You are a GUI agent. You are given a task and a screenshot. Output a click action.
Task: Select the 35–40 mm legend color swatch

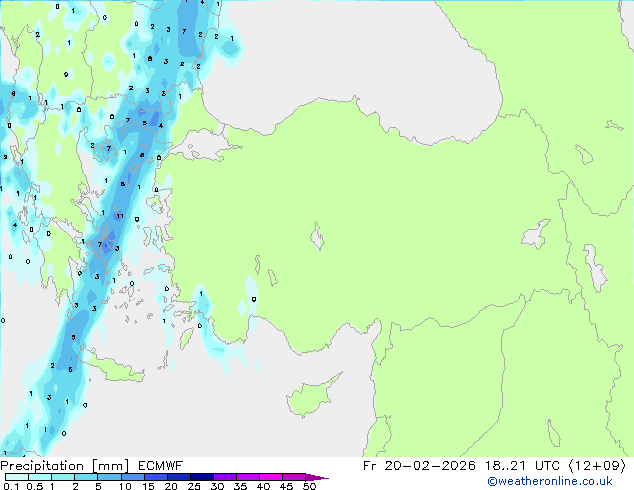[247, 477]
